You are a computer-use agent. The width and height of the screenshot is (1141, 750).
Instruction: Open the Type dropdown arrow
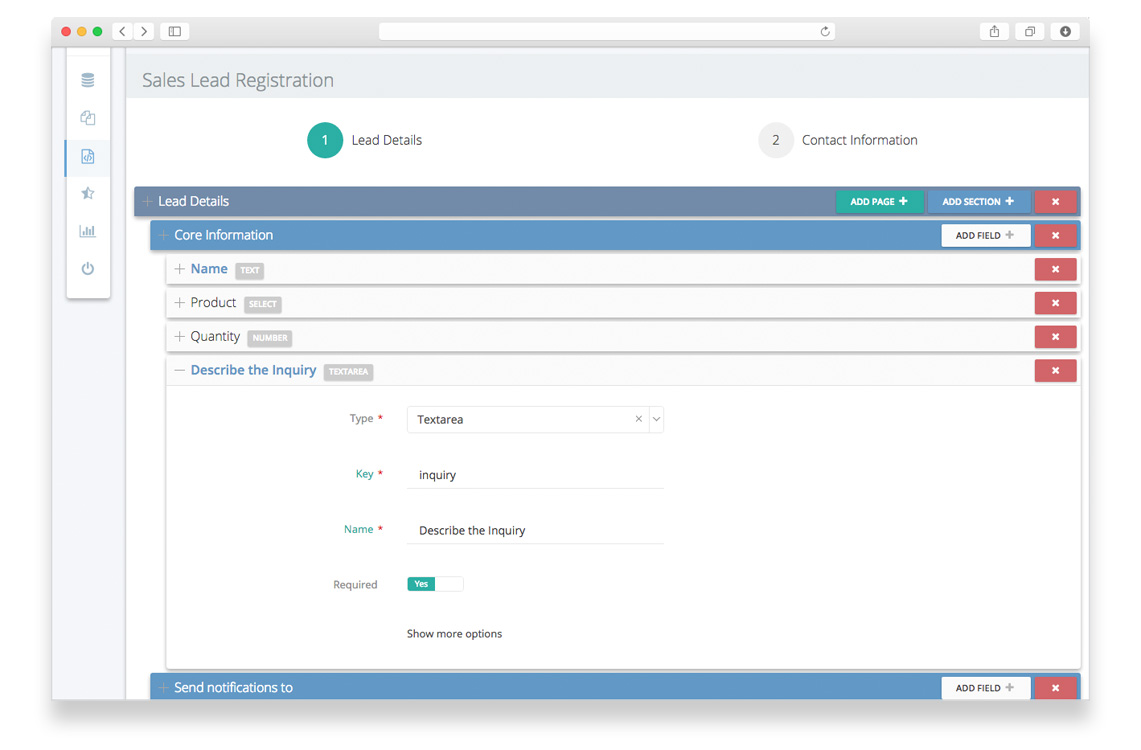(657, 420)
